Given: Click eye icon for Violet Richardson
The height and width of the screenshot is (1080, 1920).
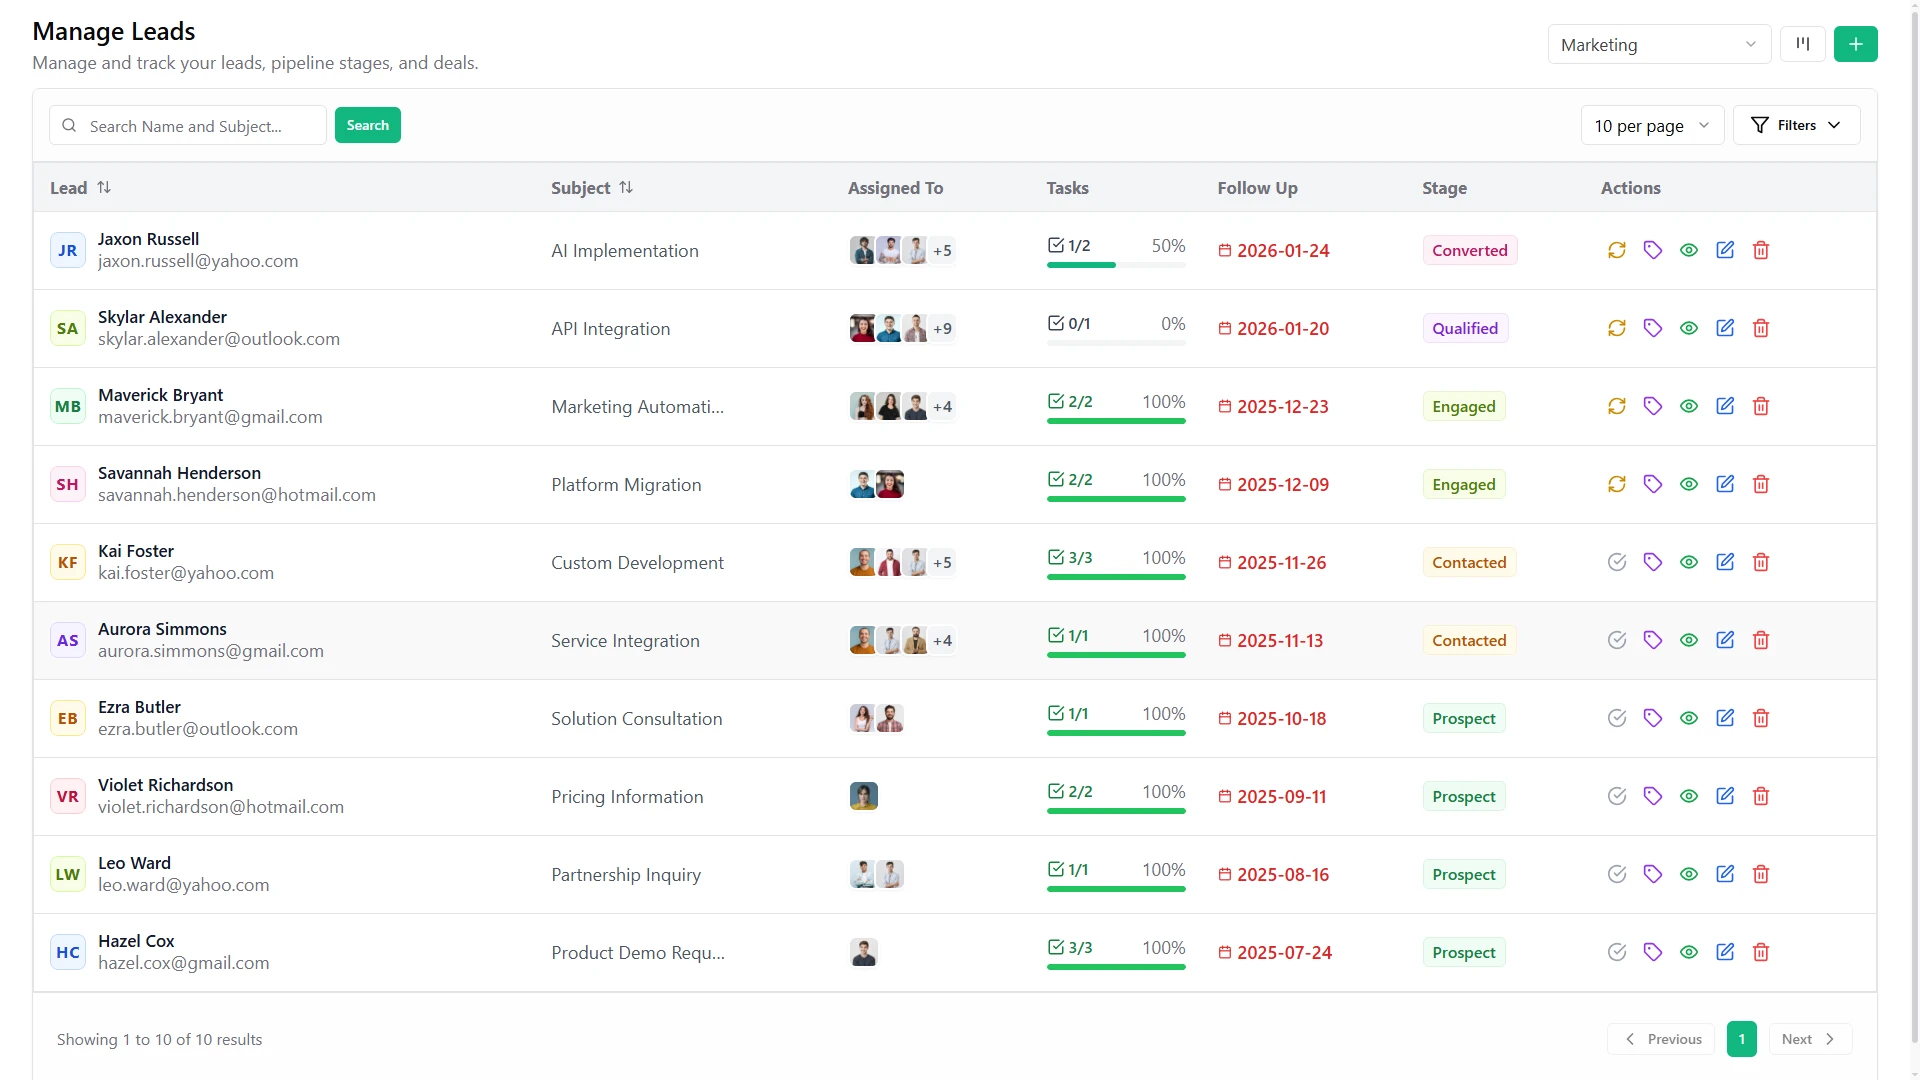Looking at the screenshot, I should (x=1689, y=796).
